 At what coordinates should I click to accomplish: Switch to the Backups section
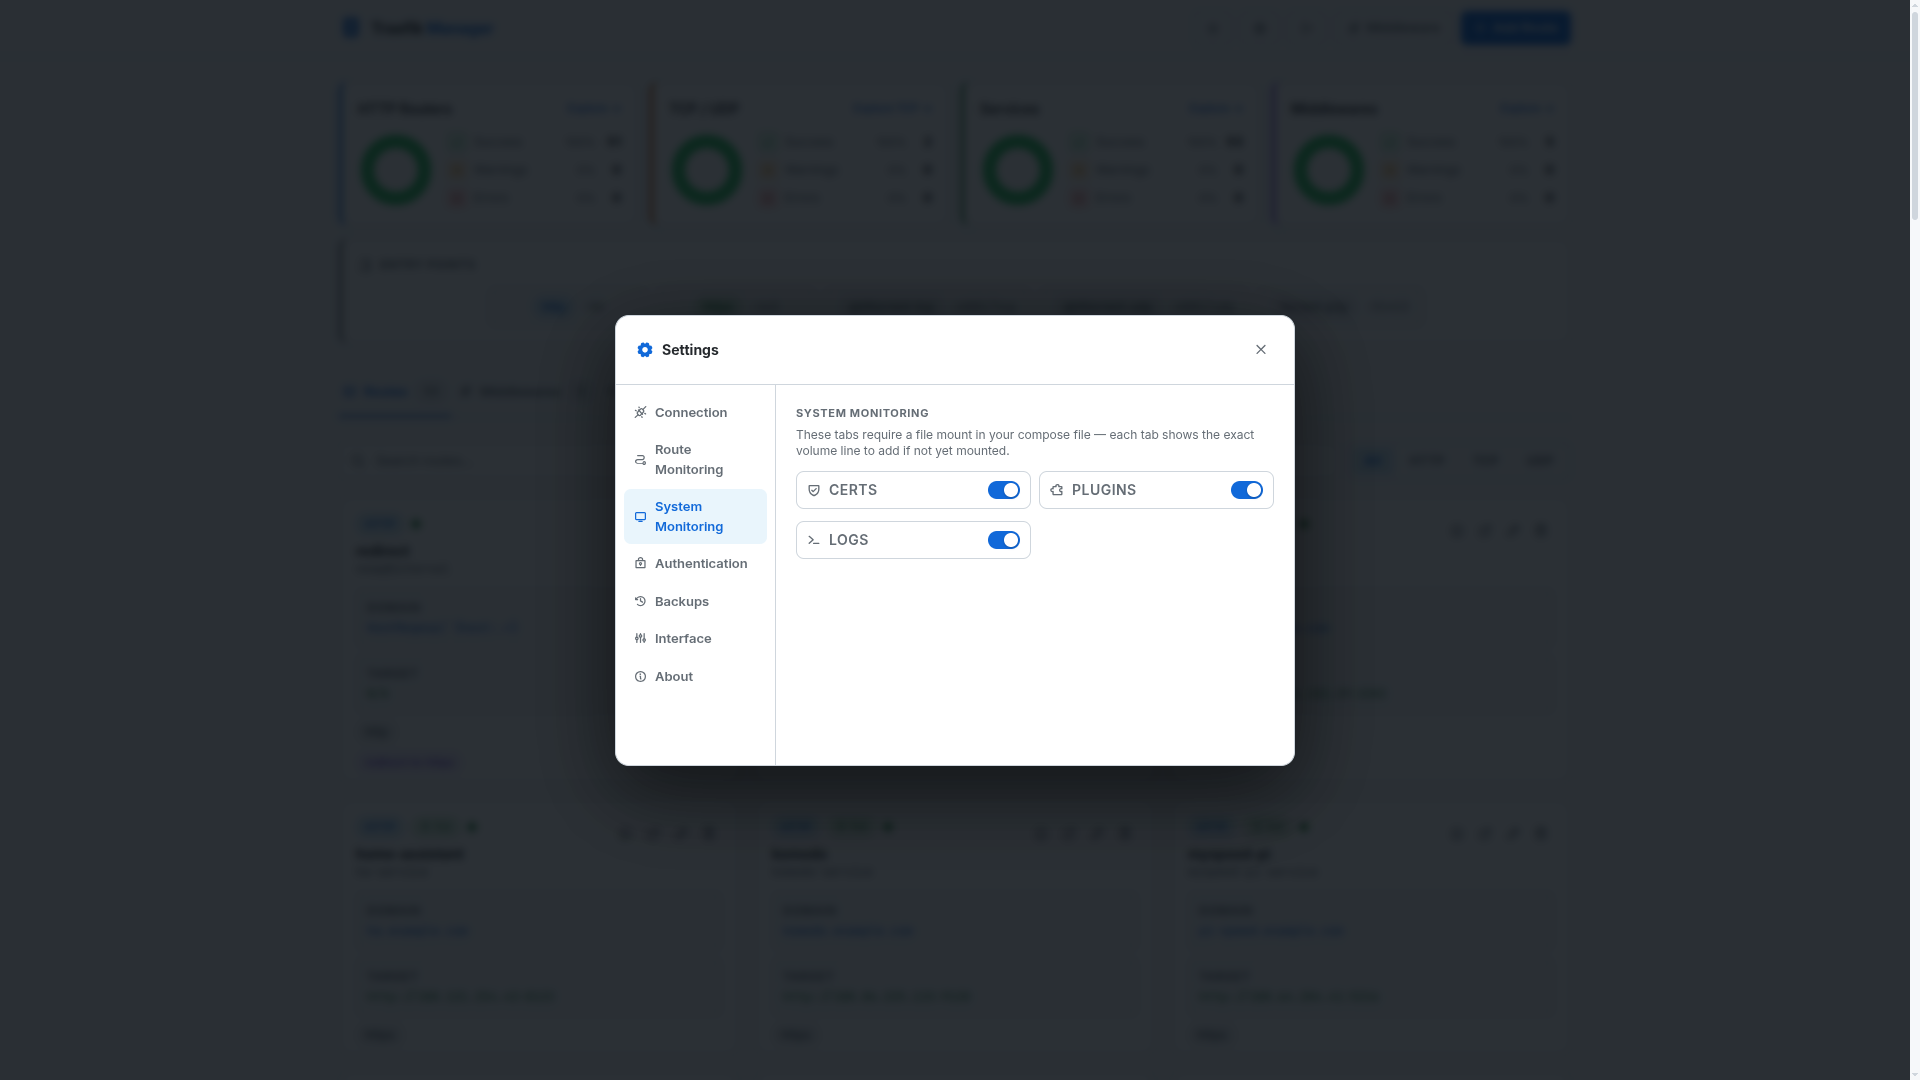682,601
